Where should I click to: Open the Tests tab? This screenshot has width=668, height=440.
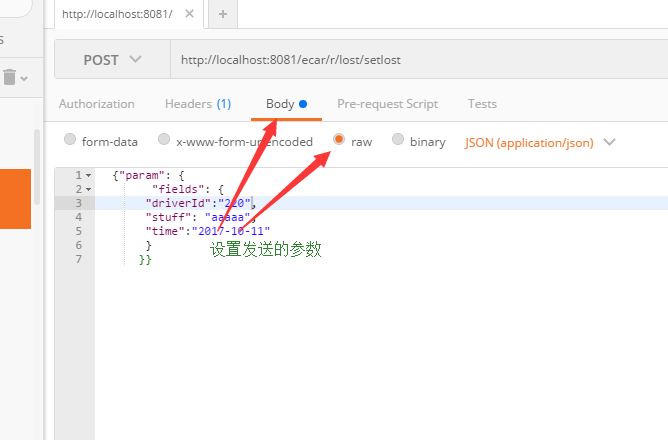coord(482,104)
